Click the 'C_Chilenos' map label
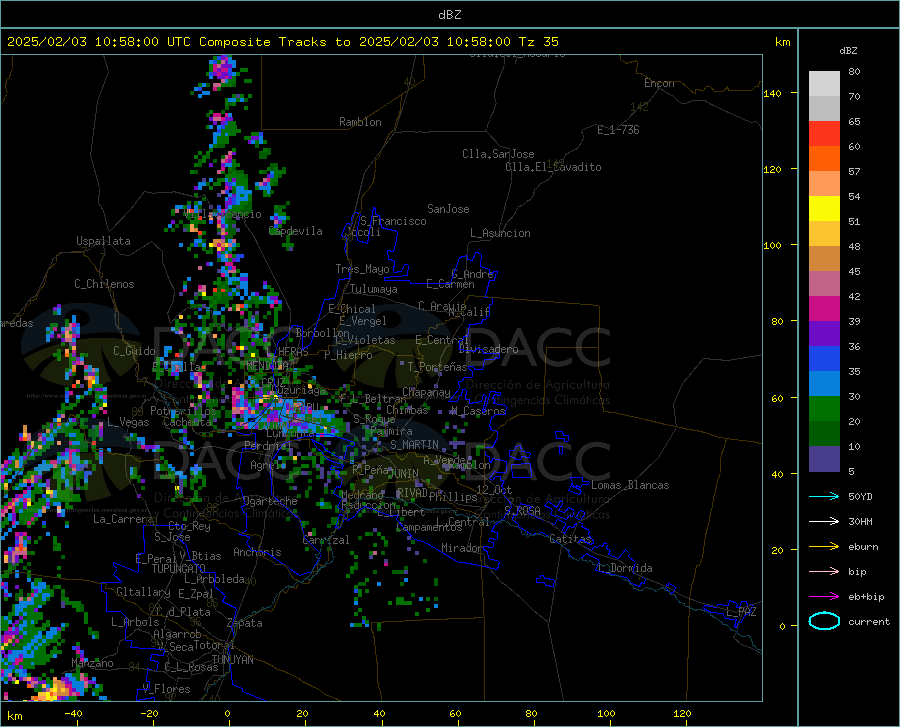Viewport: 900px width, 727px height. pos(104,284)
